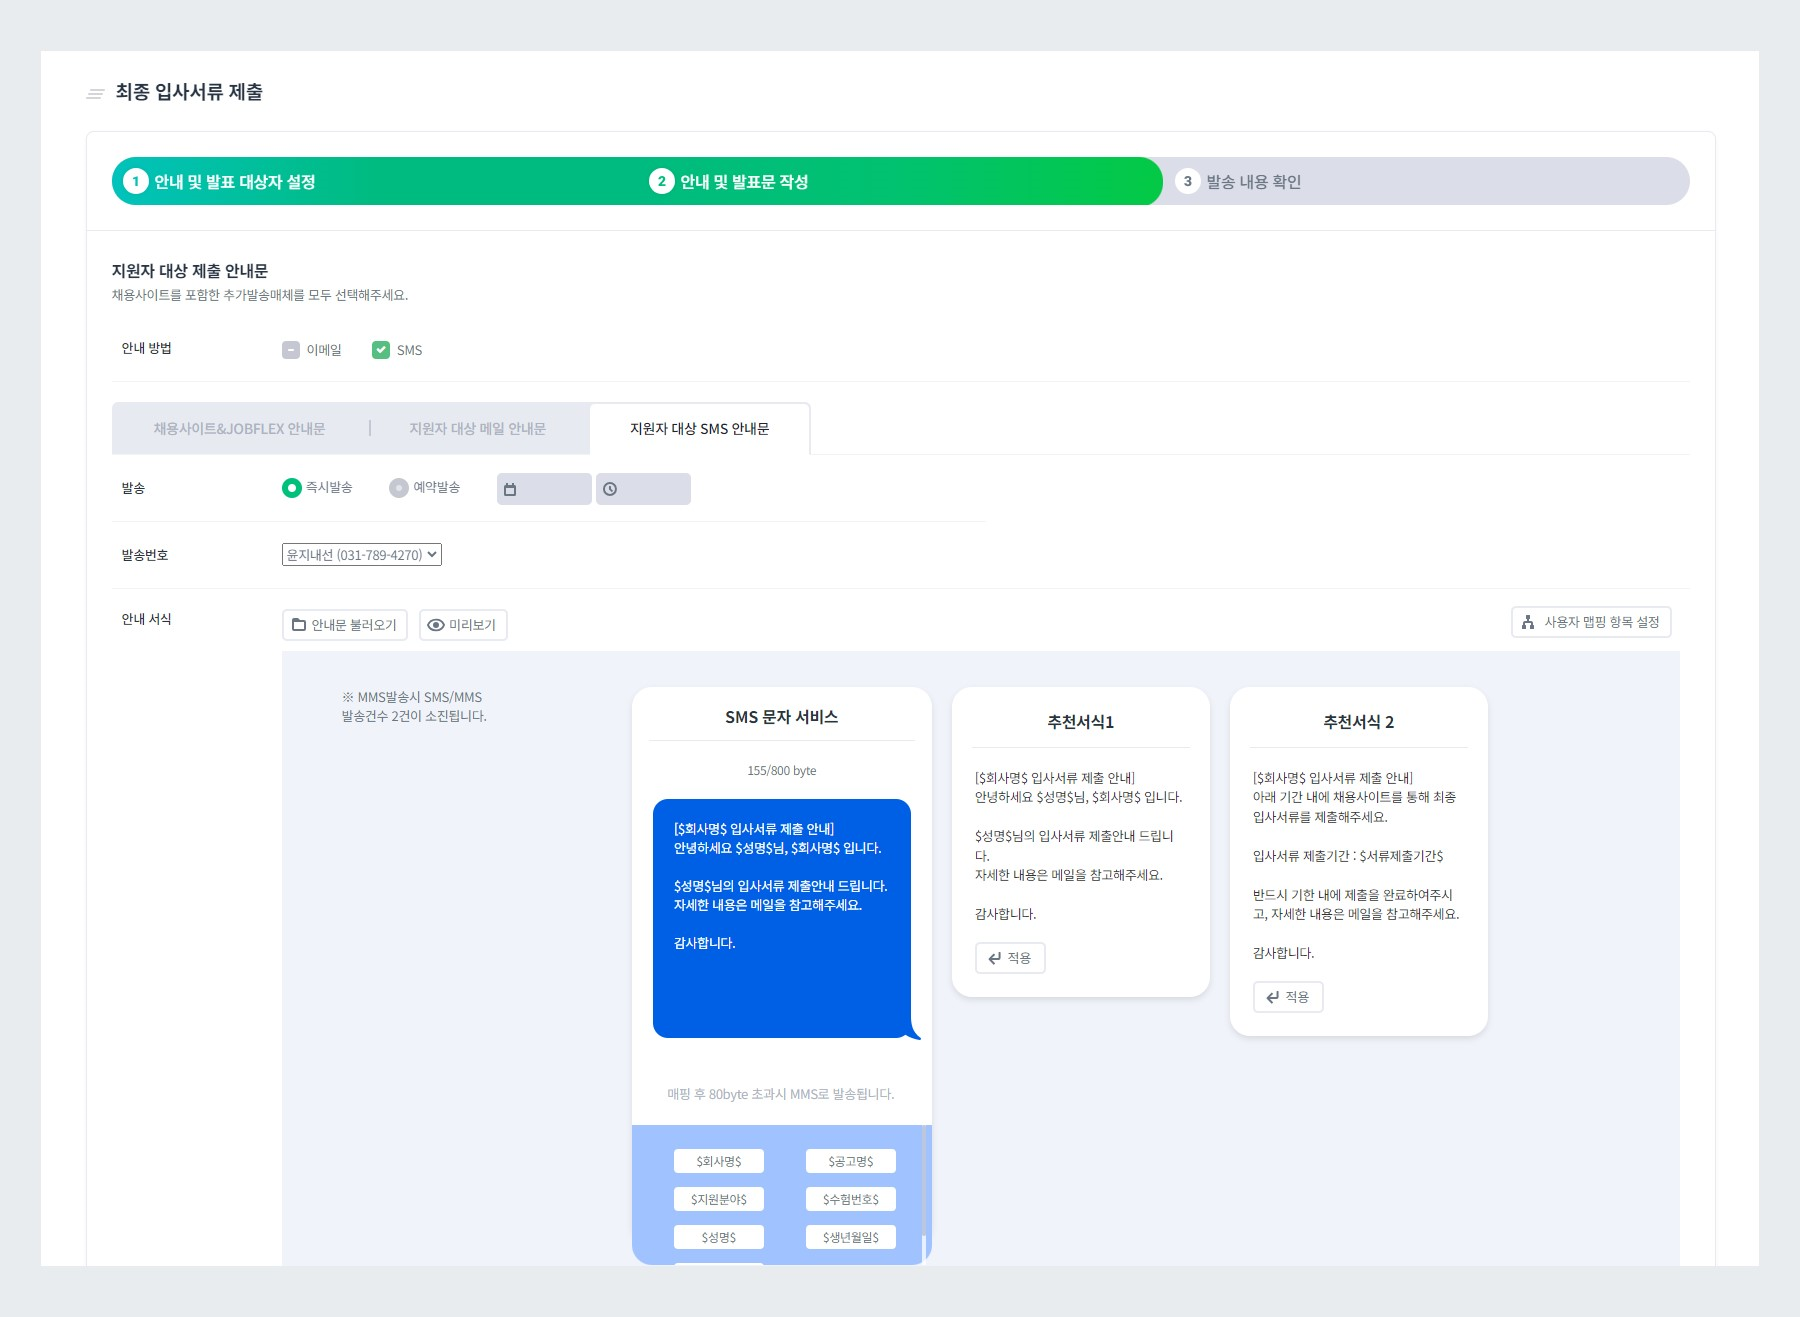Apply the 추천서식1 template

click(1010, 958)
